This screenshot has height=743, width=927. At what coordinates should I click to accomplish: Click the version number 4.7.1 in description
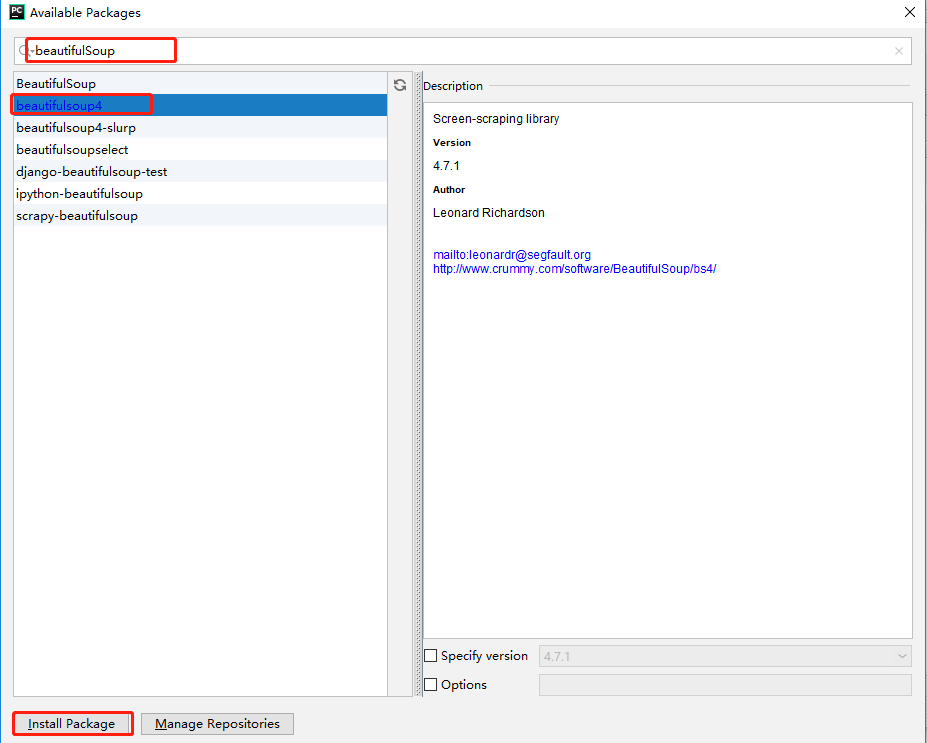coord(446,166)
